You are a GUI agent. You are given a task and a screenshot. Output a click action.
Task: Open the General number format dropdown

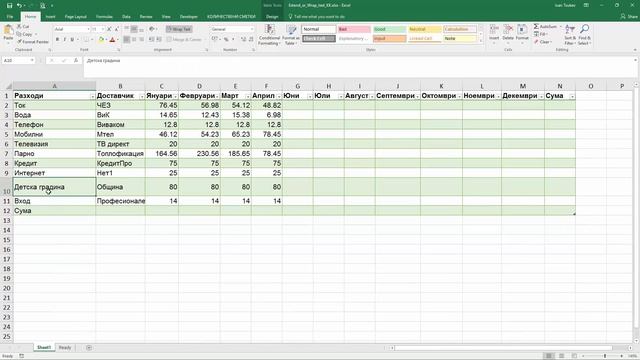(x=251, y=29)
